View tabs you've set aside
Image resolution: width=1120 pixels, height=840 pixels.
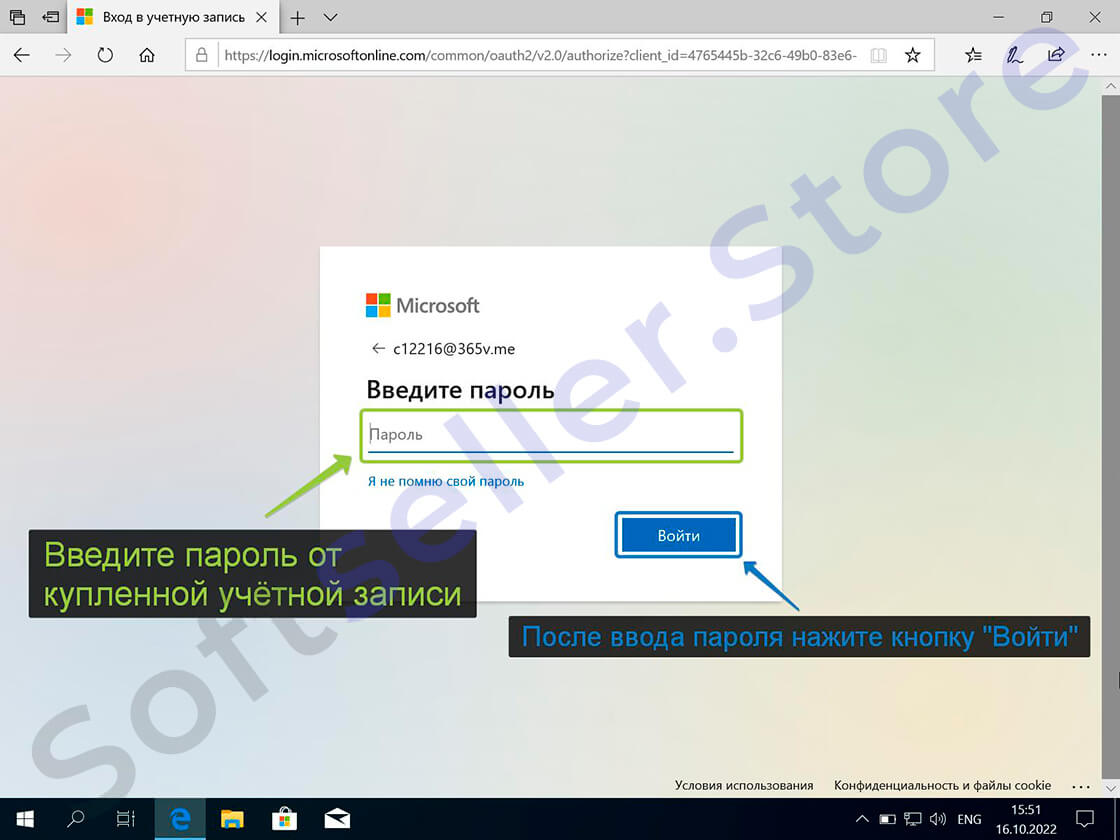(x=17, y=17)
